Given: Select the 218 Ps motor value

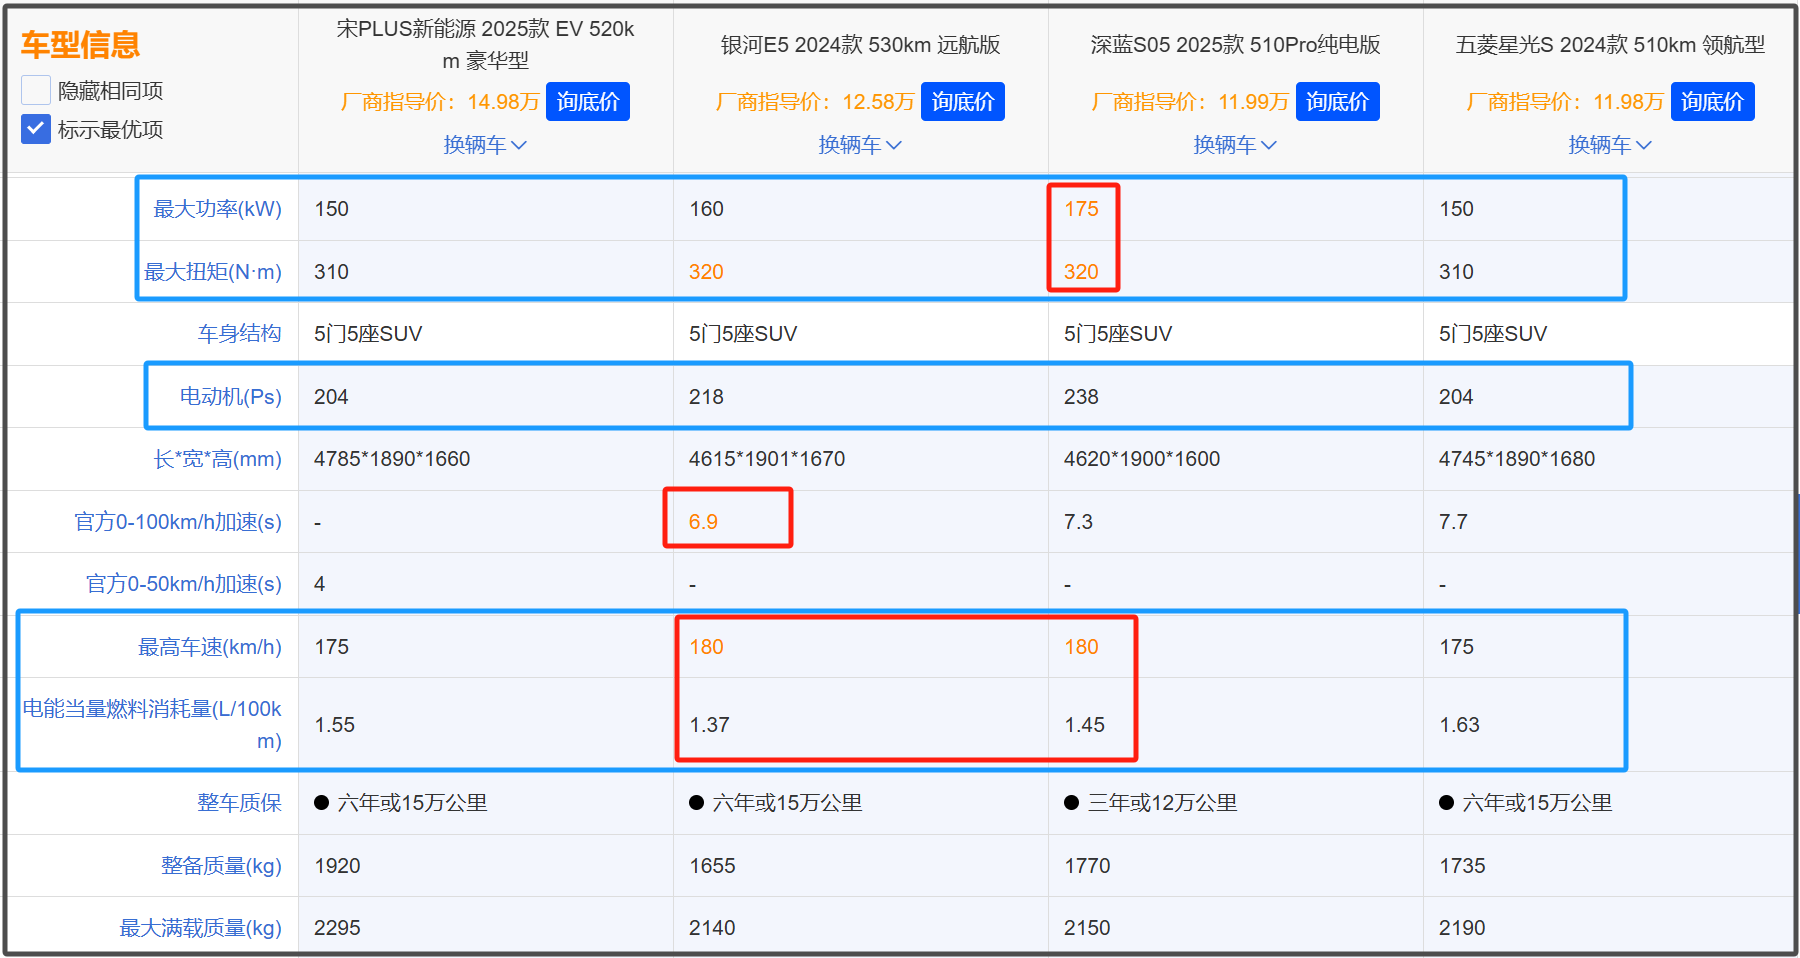Looking at the screenshot, I should [706, 397].
